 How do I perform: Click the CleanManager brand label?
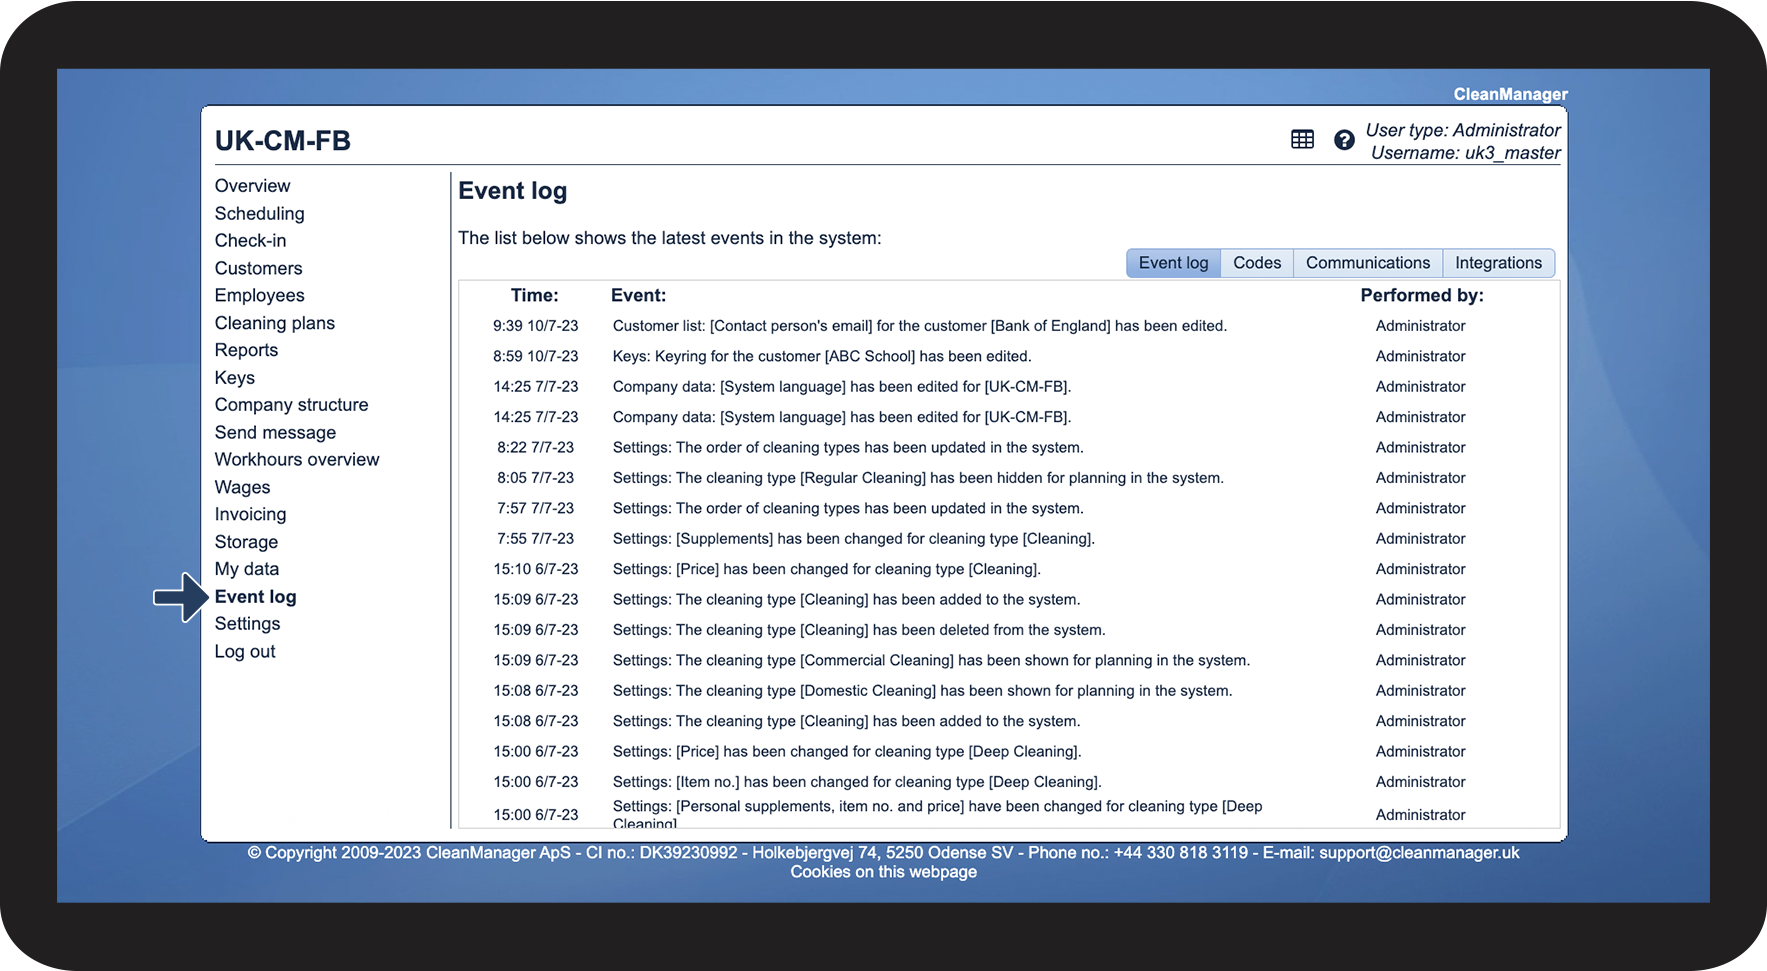point(1510,94)
